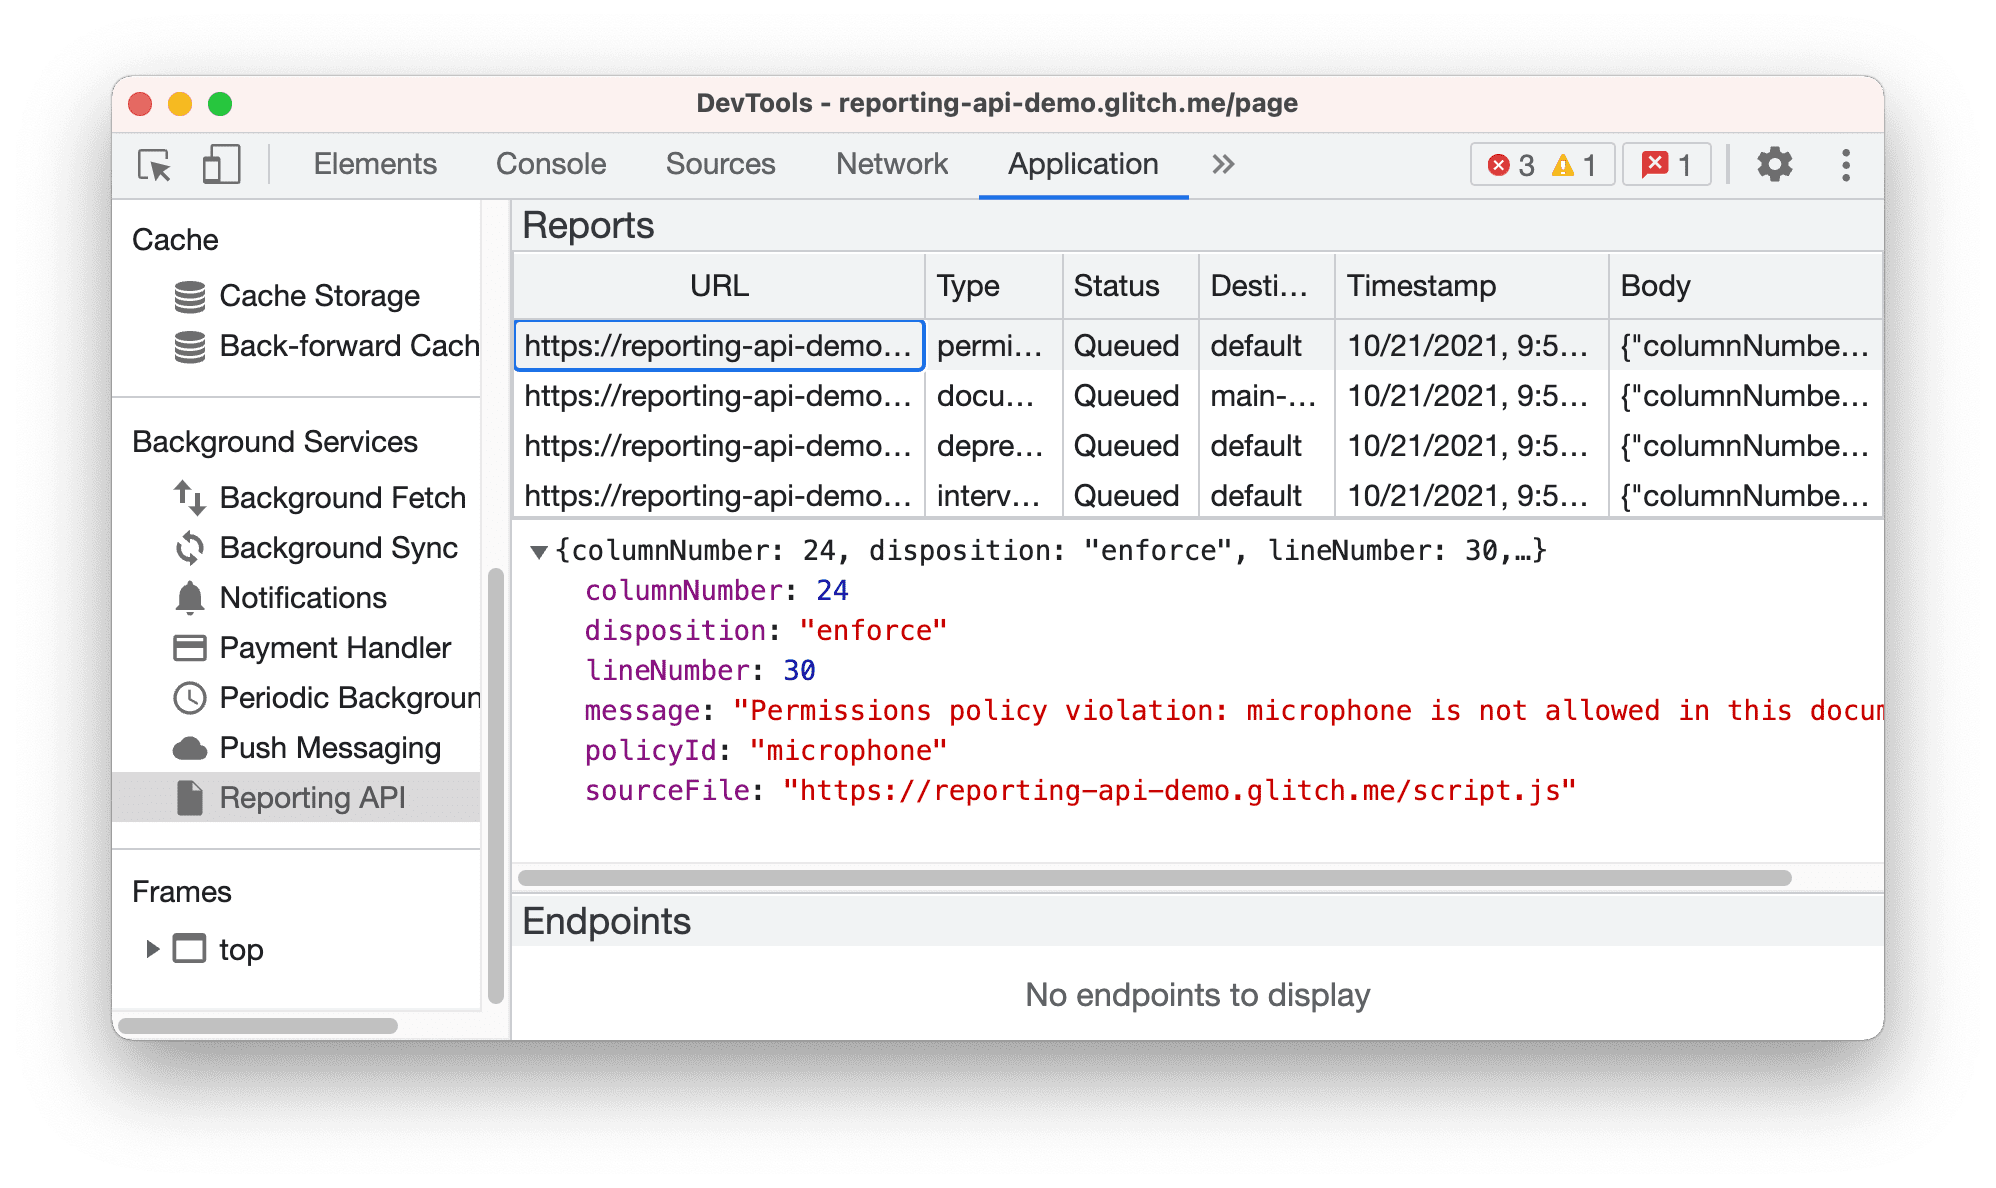
Task: Click the overflow chevron next to tabs
Action: (1224, 164)
